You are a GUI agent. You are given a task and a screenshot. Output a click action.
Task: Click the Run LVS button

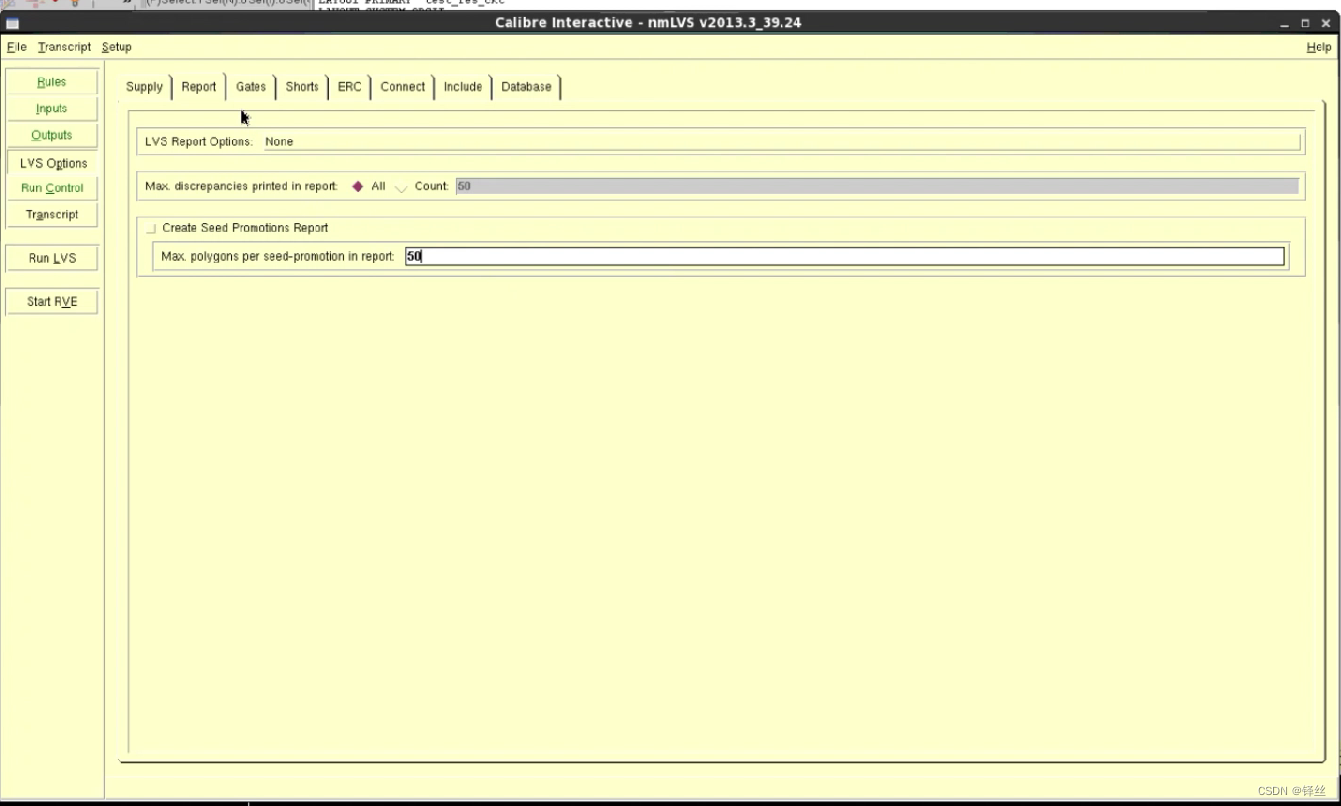tap(52, 258)
